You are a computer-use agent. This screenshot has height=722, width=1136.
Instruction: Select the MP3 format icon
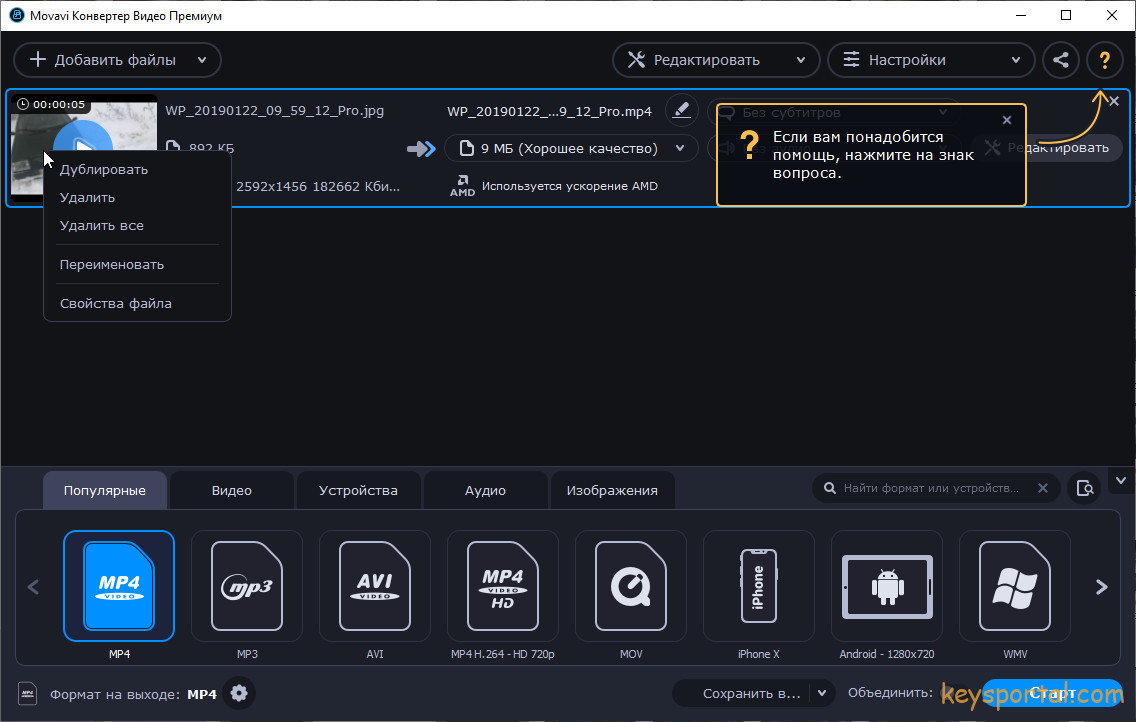pos(247,586)
